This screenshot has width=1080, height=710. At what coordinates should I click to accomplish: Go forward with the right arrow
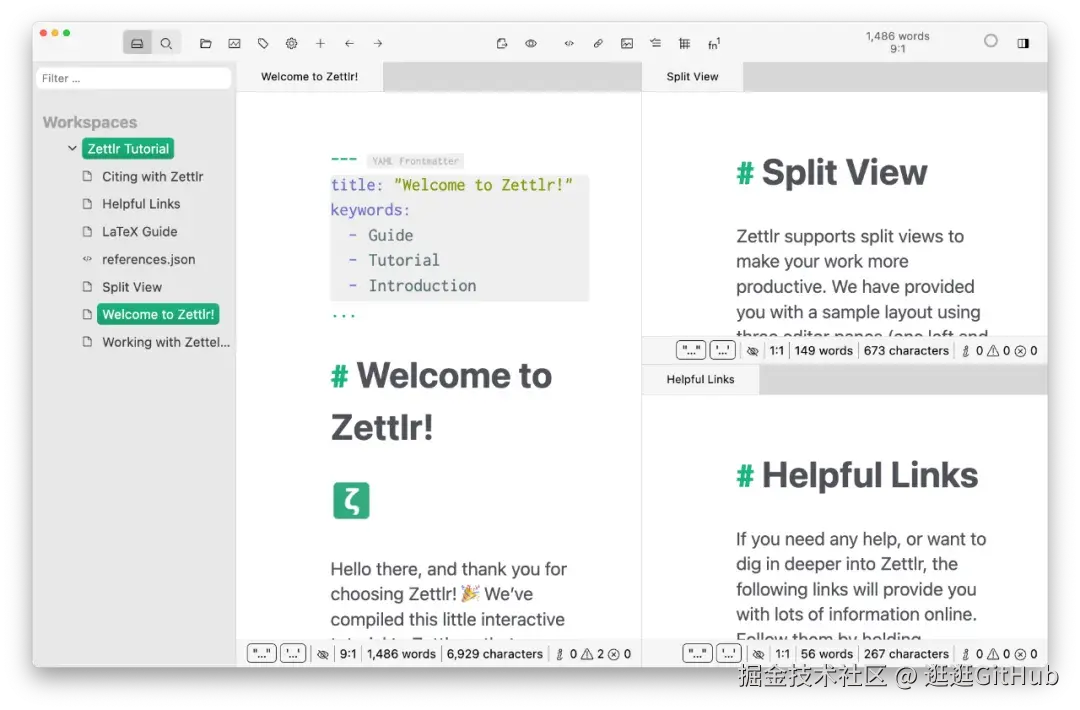pyautogui.click(x=378, y=43)
